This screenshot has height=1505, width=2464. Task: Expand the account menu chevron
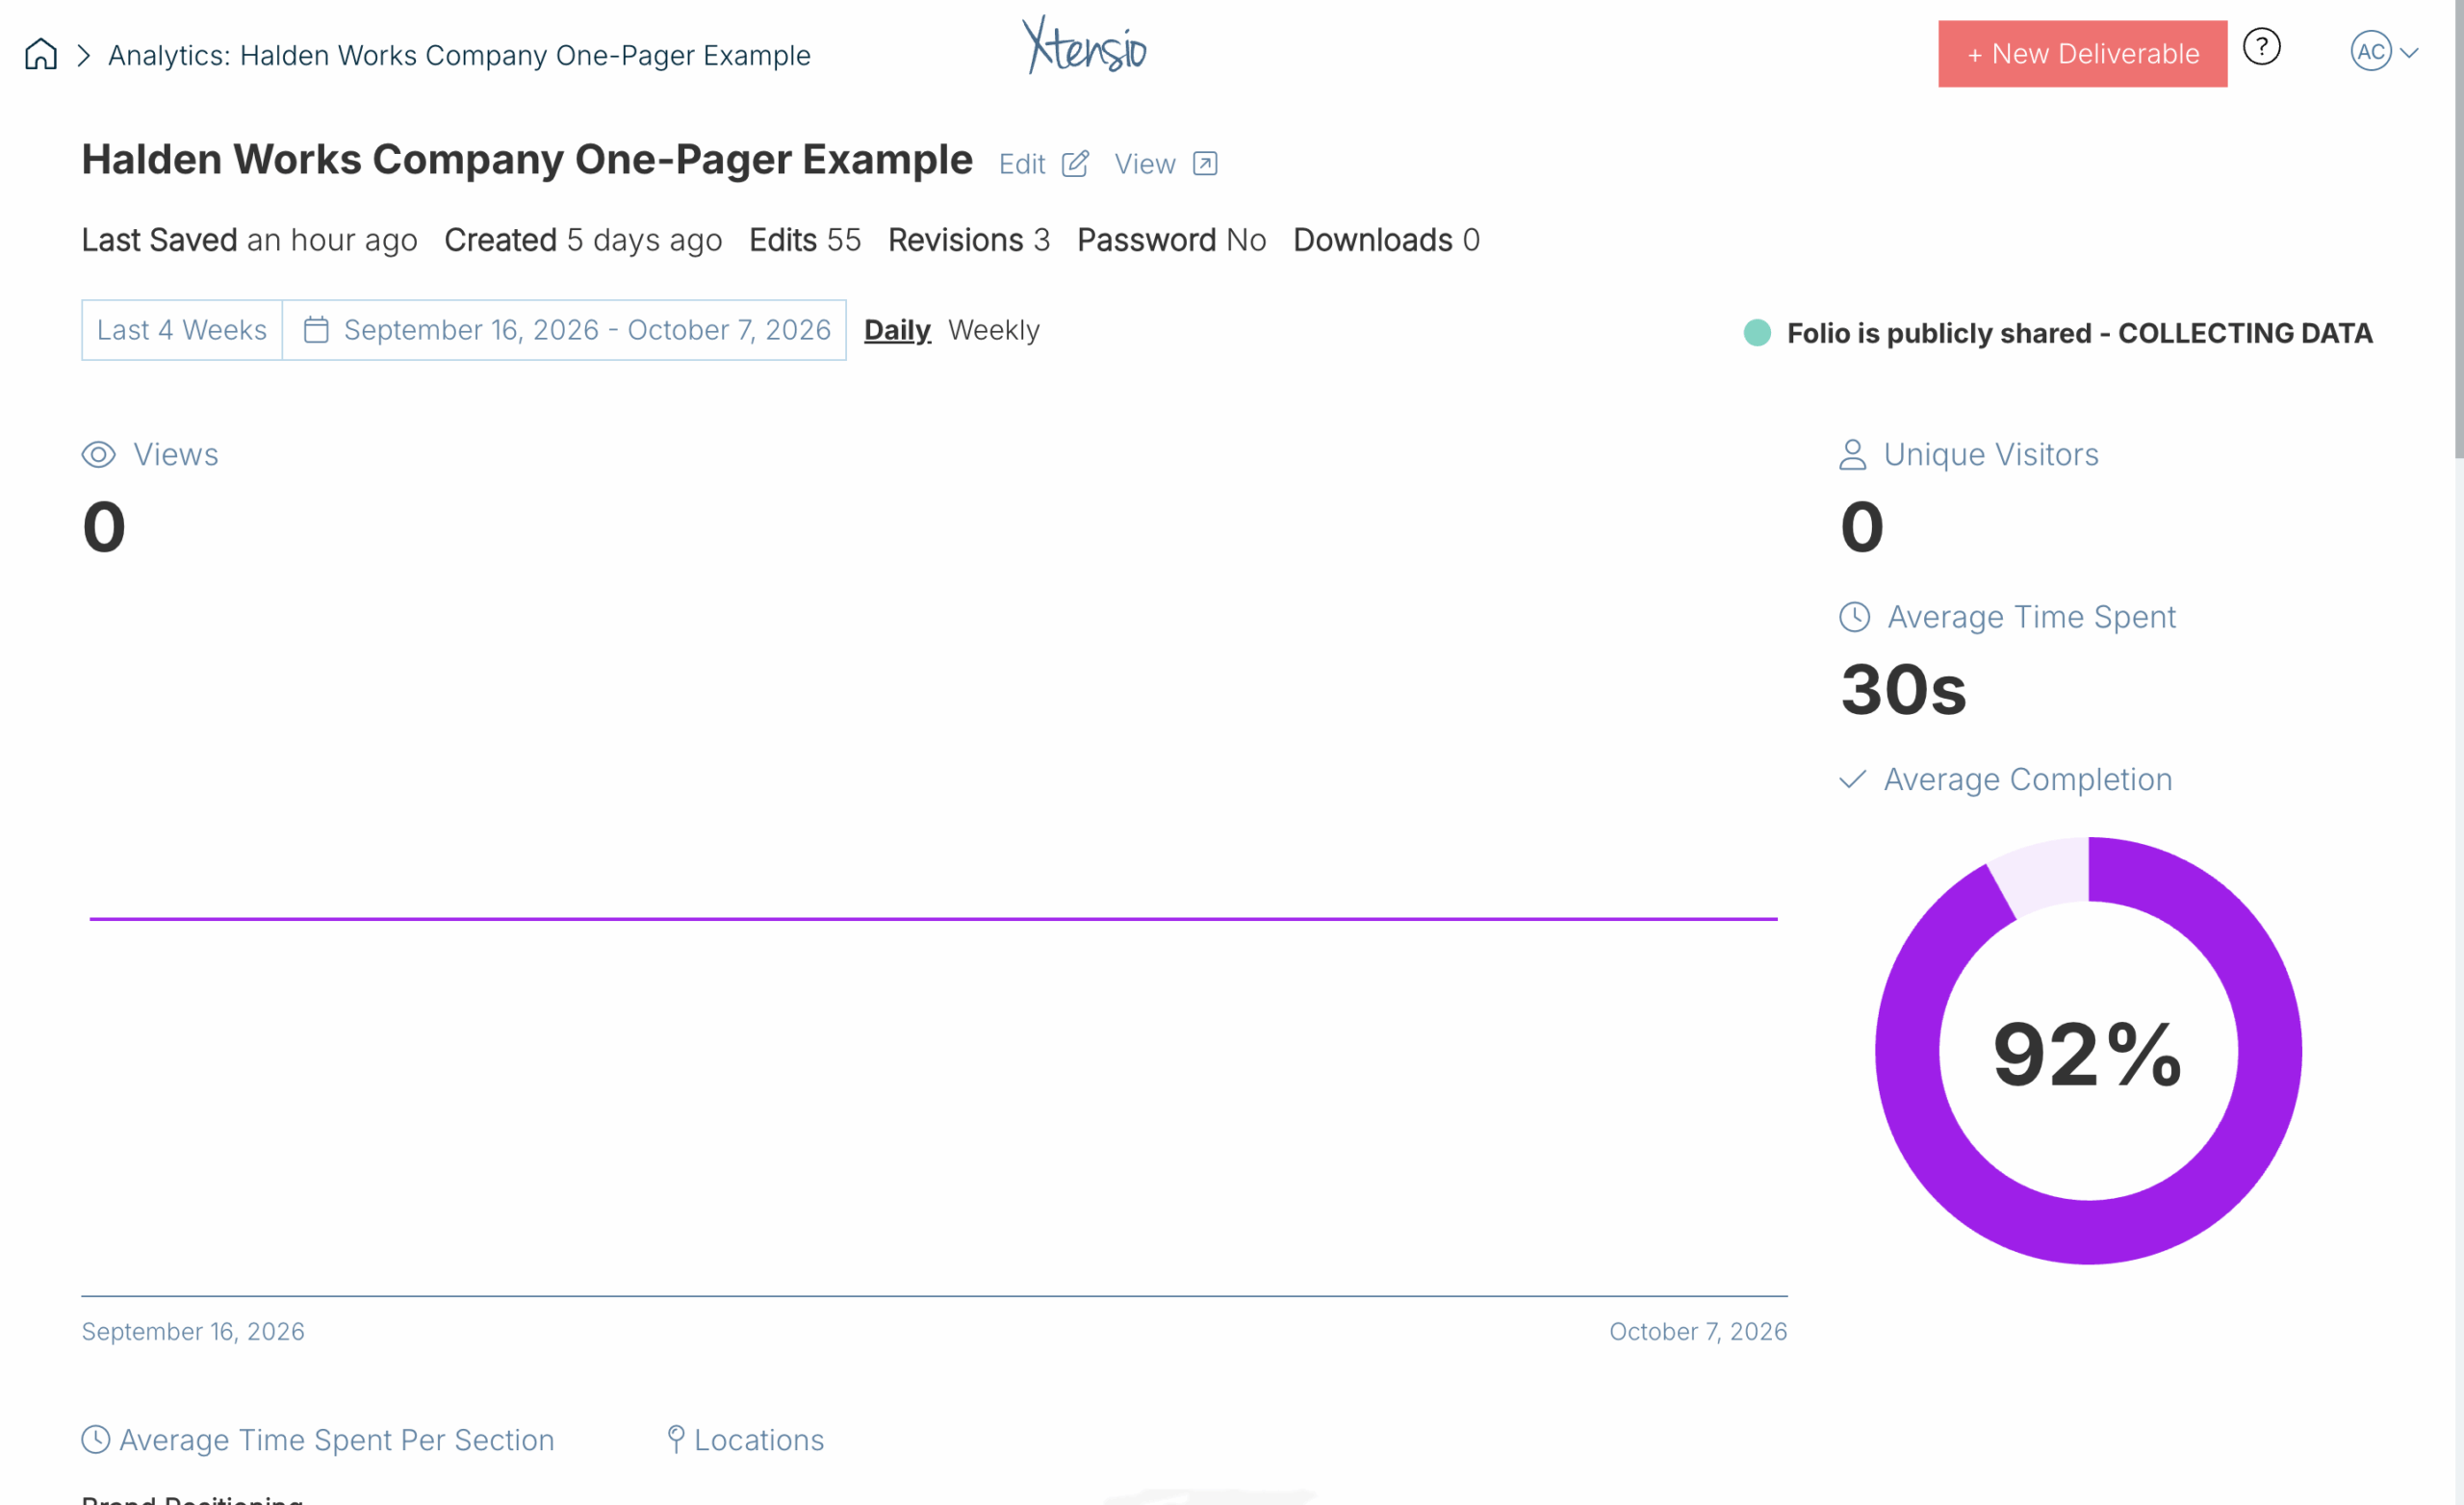point(2409,53)
